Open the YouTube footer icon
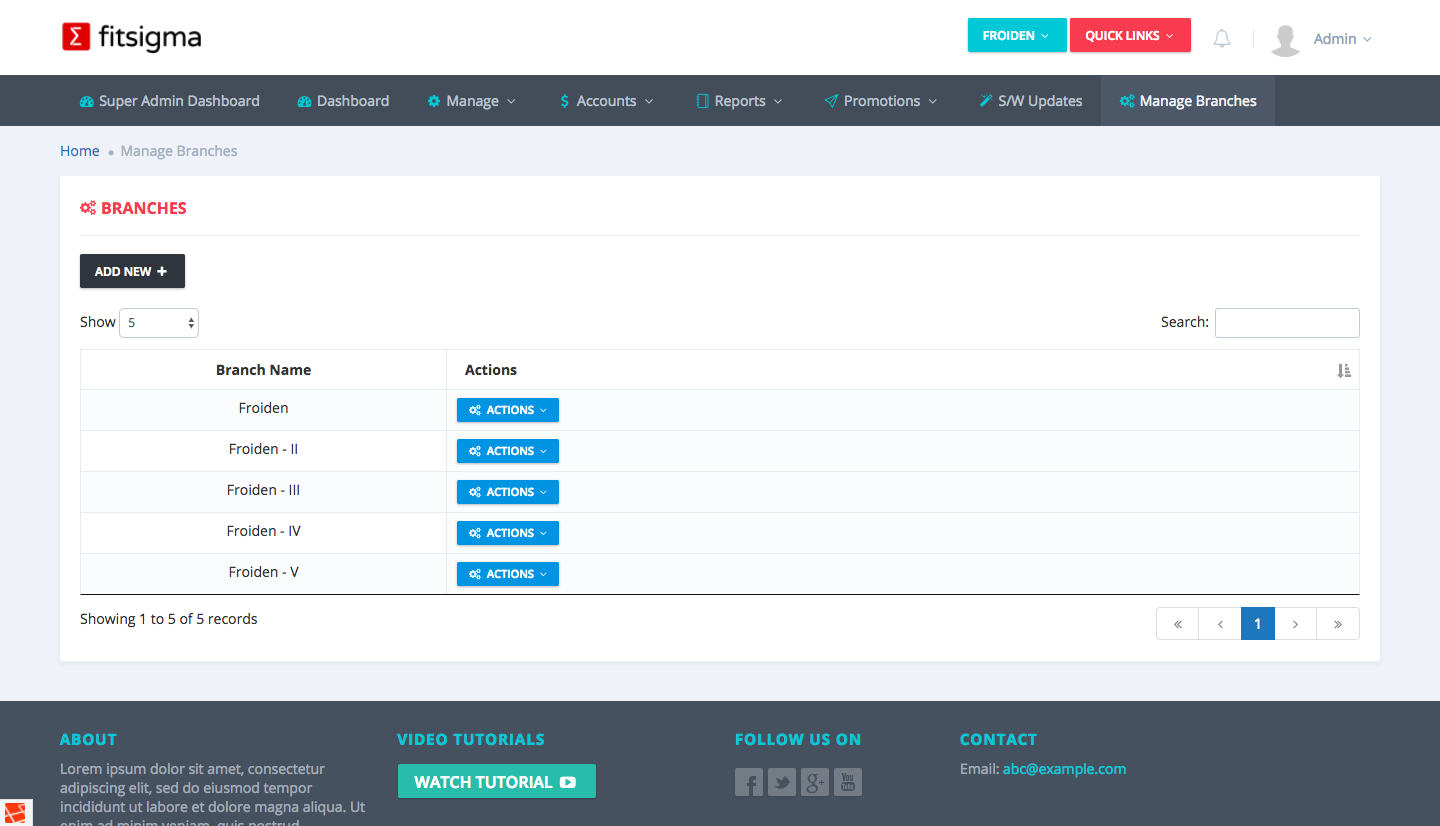This screenshot has height=826, width=1440. pos(848,782)
